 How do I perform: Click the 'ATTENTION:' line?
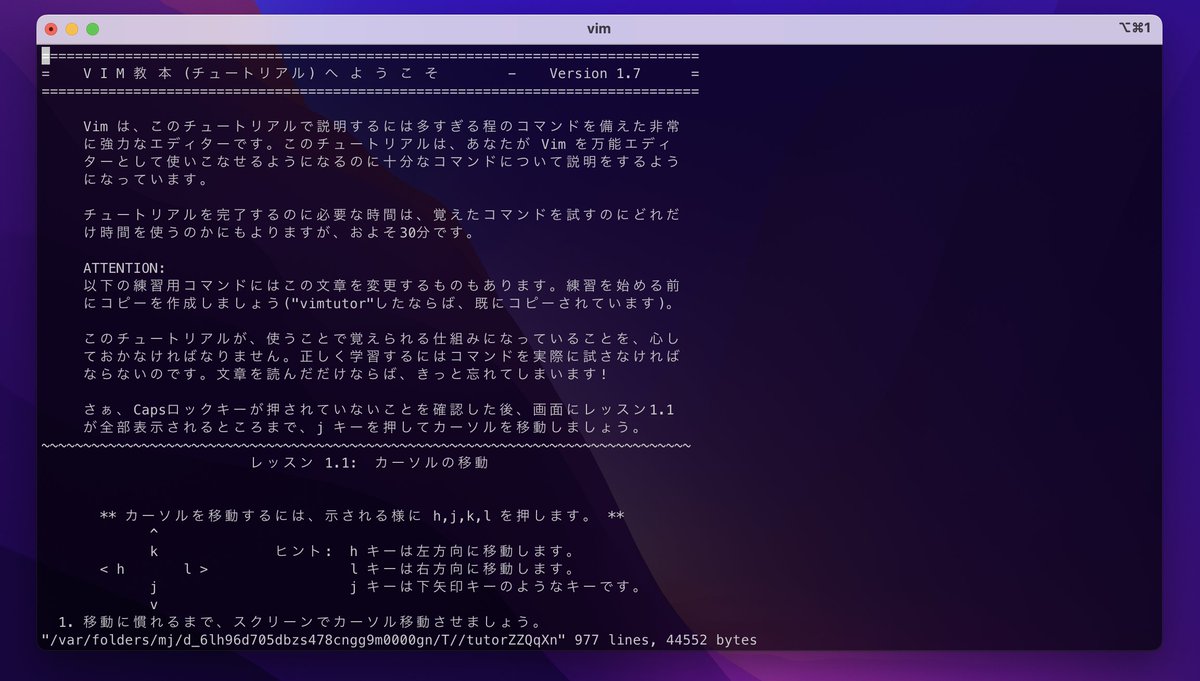(125, 268)
